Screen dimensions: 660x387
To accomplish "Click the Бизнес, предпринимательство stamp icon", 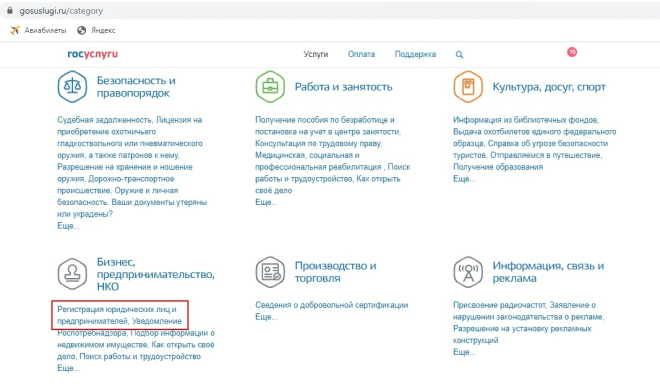I will point(72,274).
